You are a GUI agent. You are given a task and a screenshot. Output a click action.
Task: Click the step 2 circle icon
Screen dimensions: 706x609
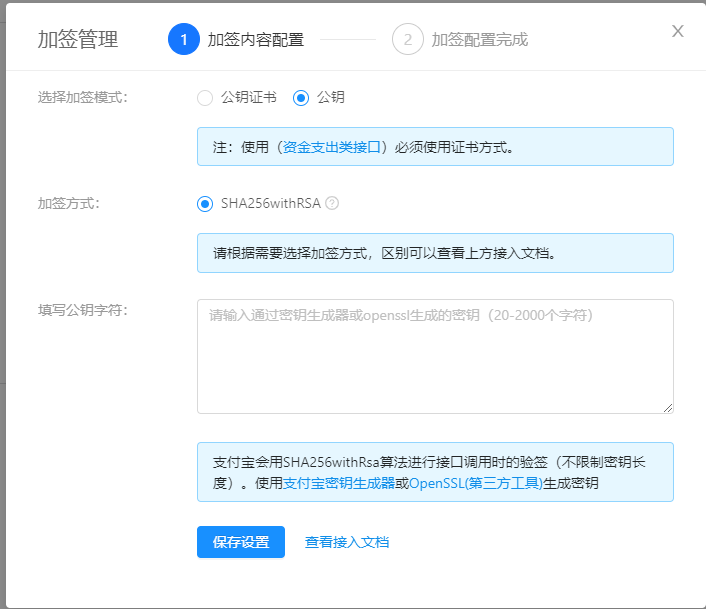click(x=408, y=40)
